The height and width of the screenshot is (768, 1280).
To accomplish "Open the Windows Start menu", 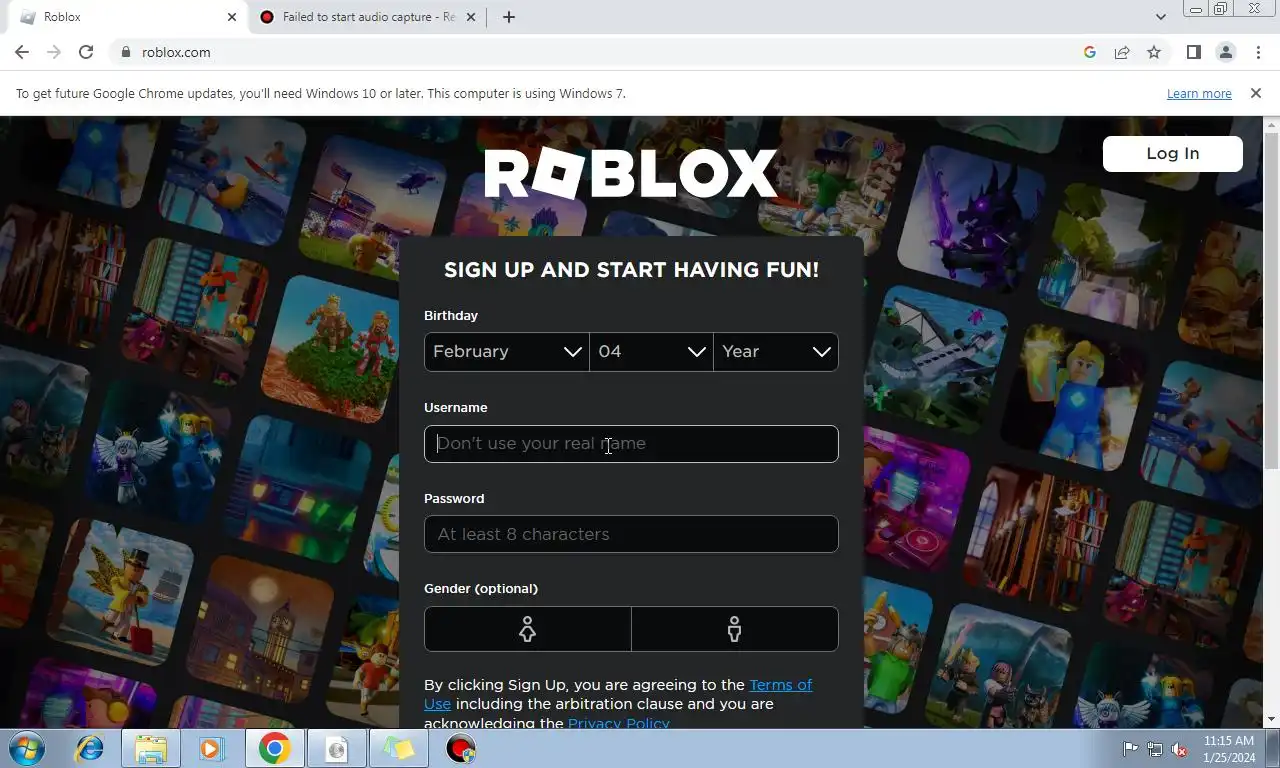I will [27, 748].
